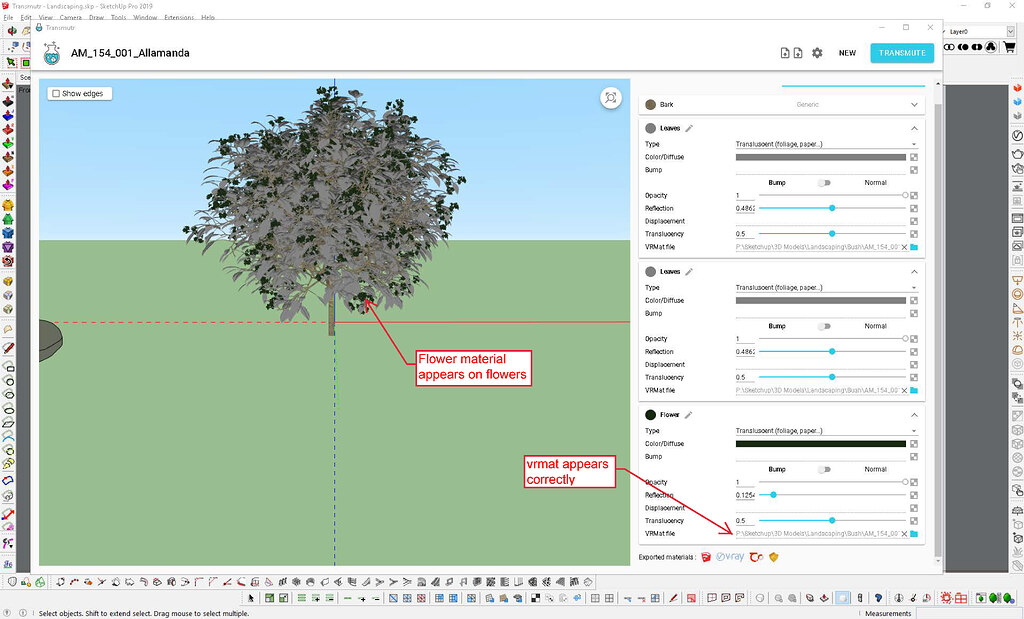Screen dimensions: 1024x619
Task: Click the V-Ray logo in Exported materials row
Action: (729, 557)
